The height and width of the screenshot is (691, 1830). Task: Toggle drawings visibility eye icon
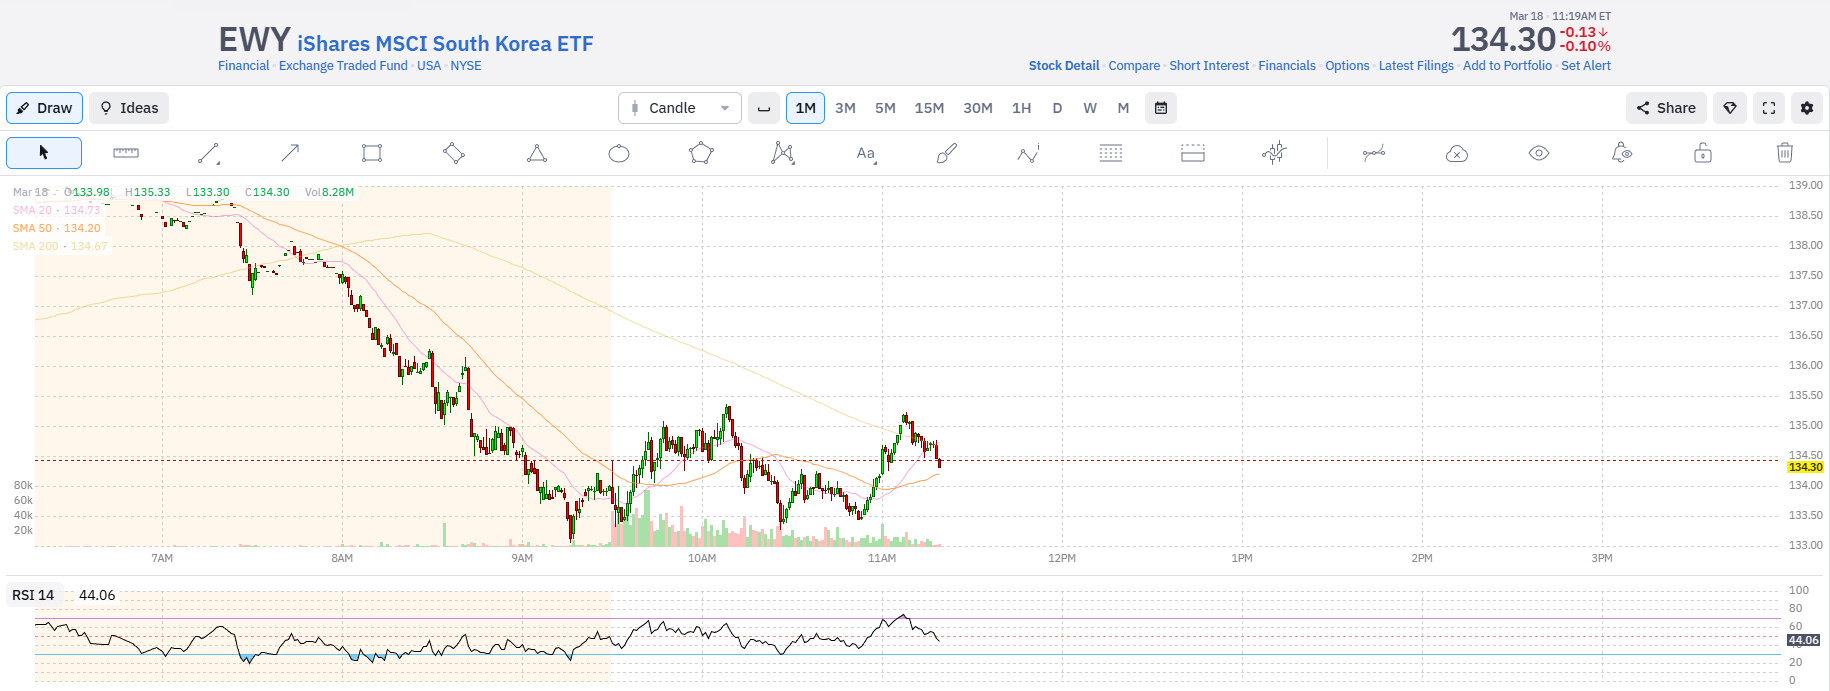1539,153
